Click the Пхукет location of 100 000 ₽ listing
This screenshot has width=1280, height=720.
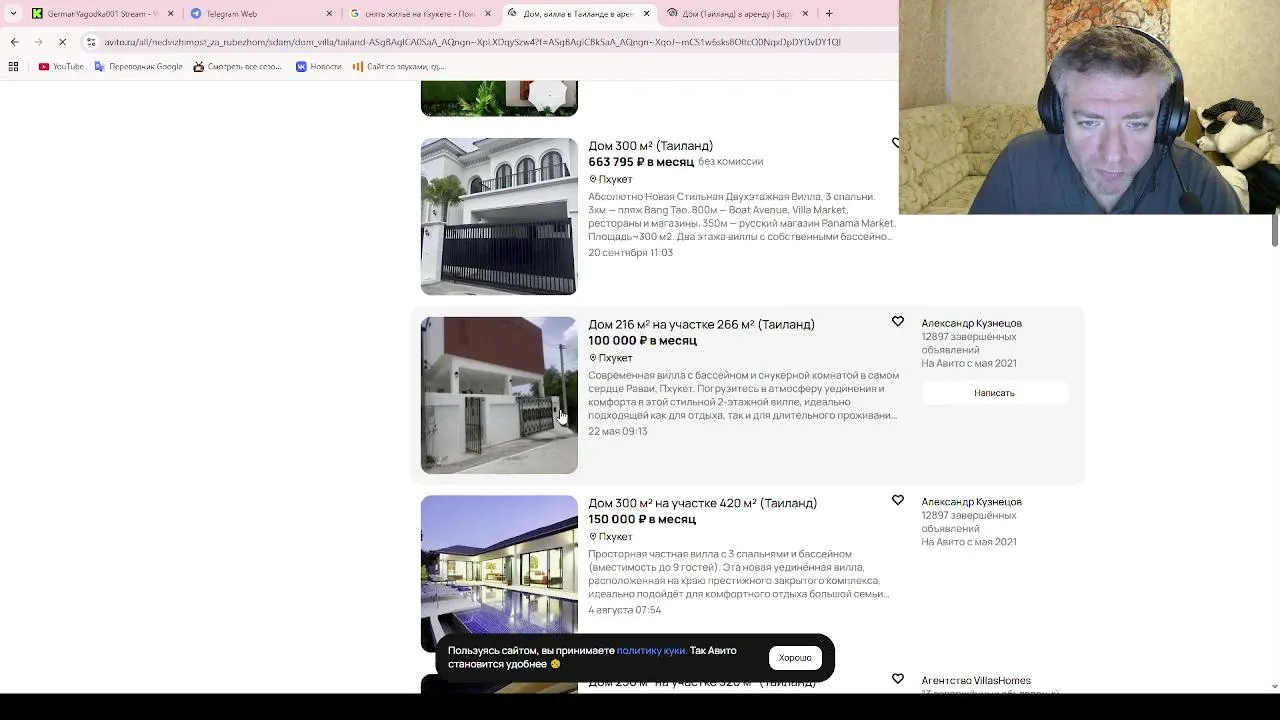[610, 358]
